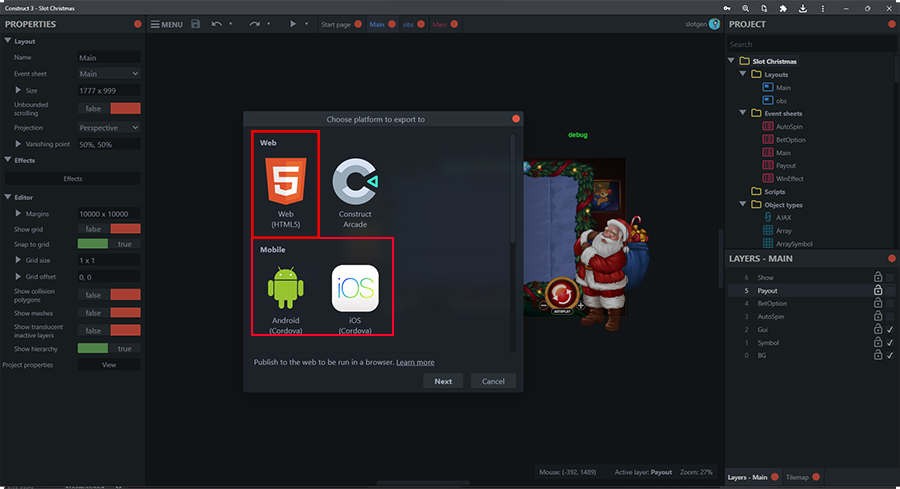Toggle the Show grid property

click(109, 229)
